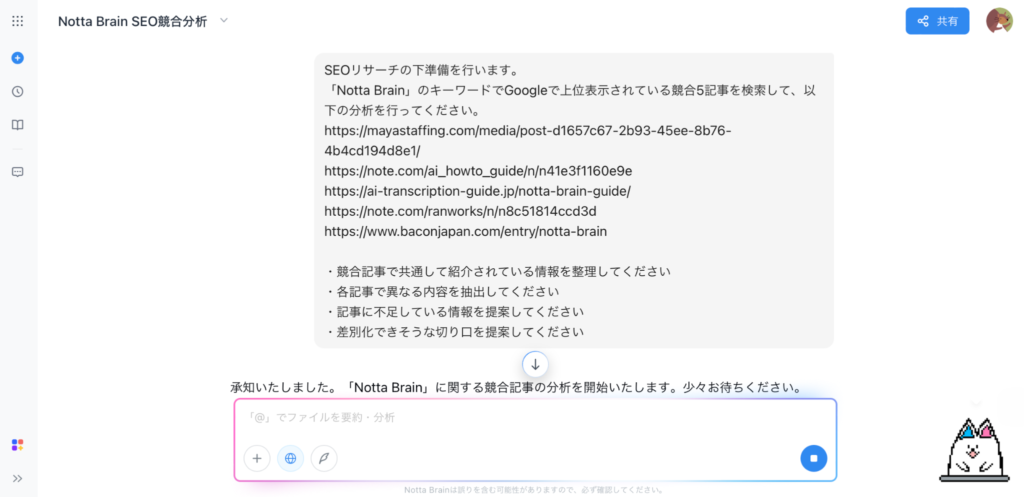Click the bullet 競合記事で共通して紹介されている情報

coord(498,271)
